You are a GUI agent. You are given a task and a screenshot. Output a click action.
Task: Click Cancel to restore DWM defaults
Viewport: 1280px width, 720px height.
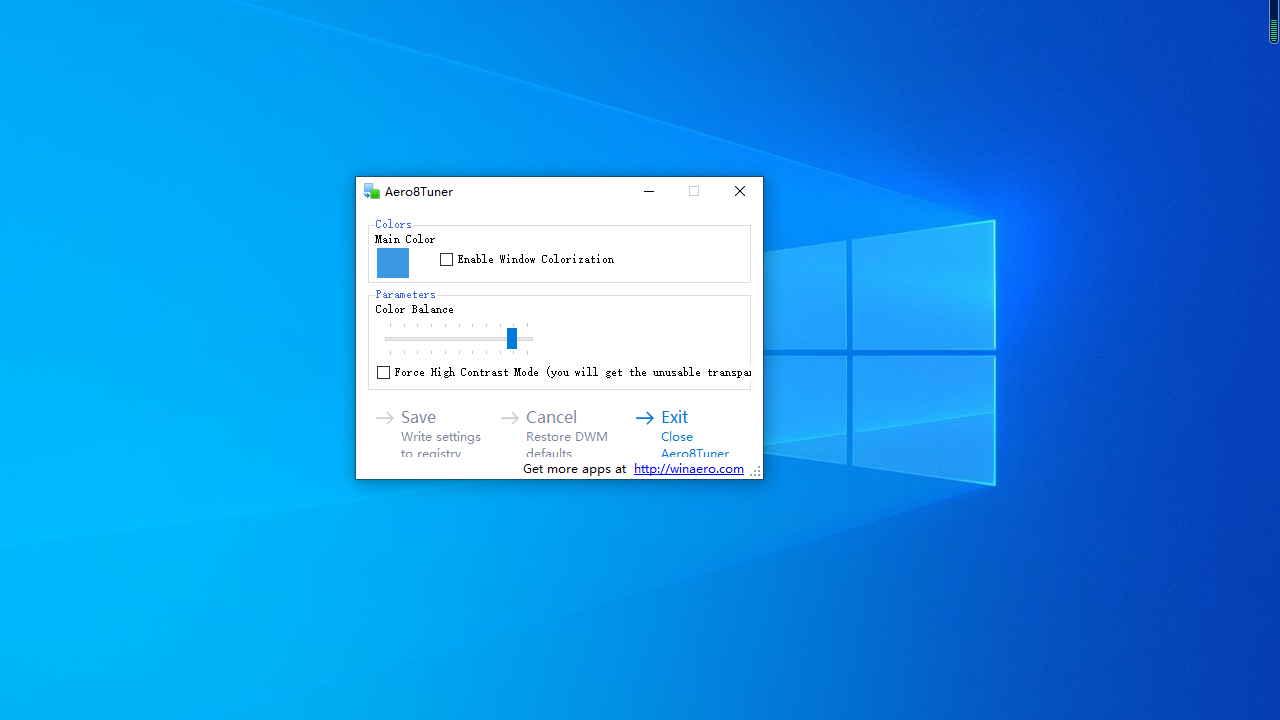pyautogui.click(x=555, y=435)
